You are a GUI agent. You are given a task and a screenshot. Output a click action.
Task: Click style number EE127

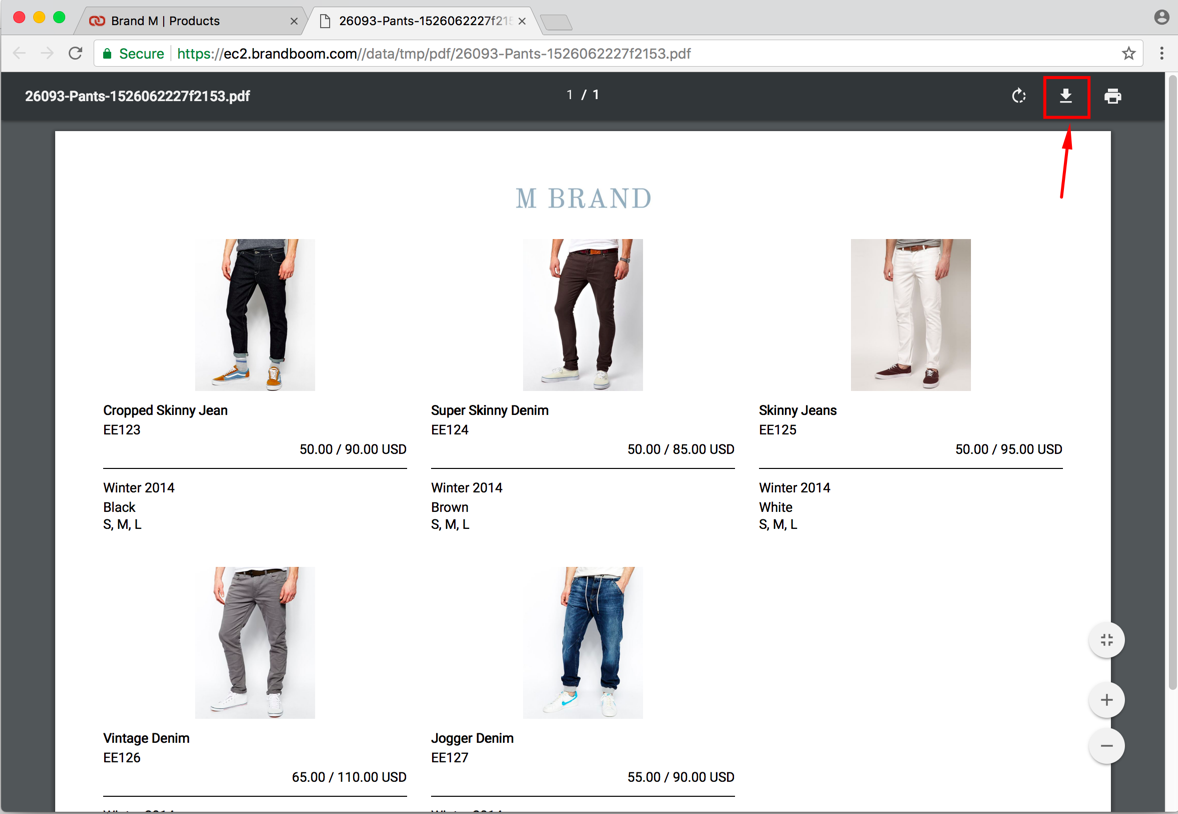pyautogui.click(x=450, y=758)
